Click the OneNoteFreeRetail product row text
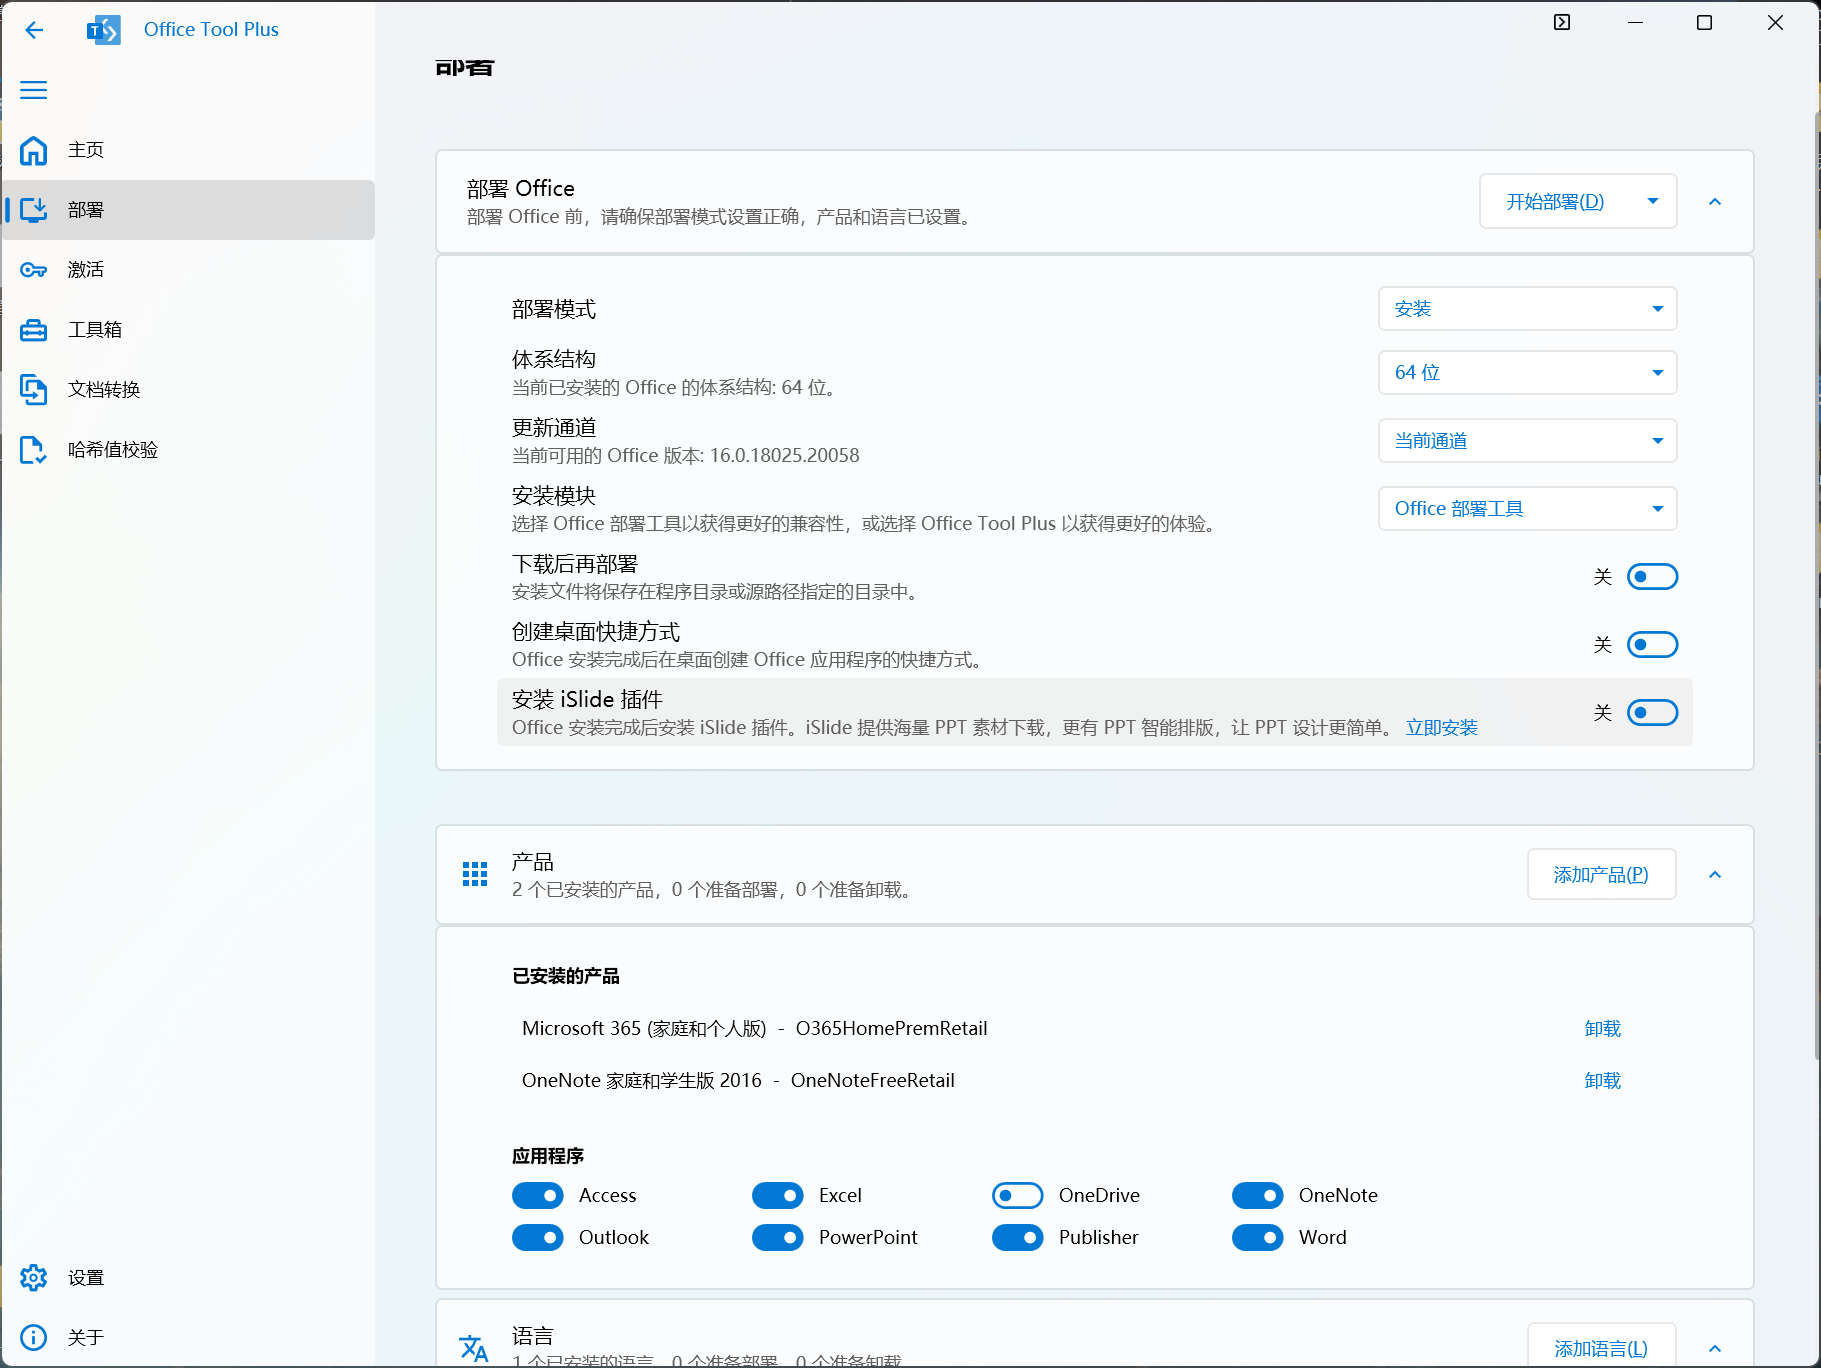 (x=873, y=1081)
